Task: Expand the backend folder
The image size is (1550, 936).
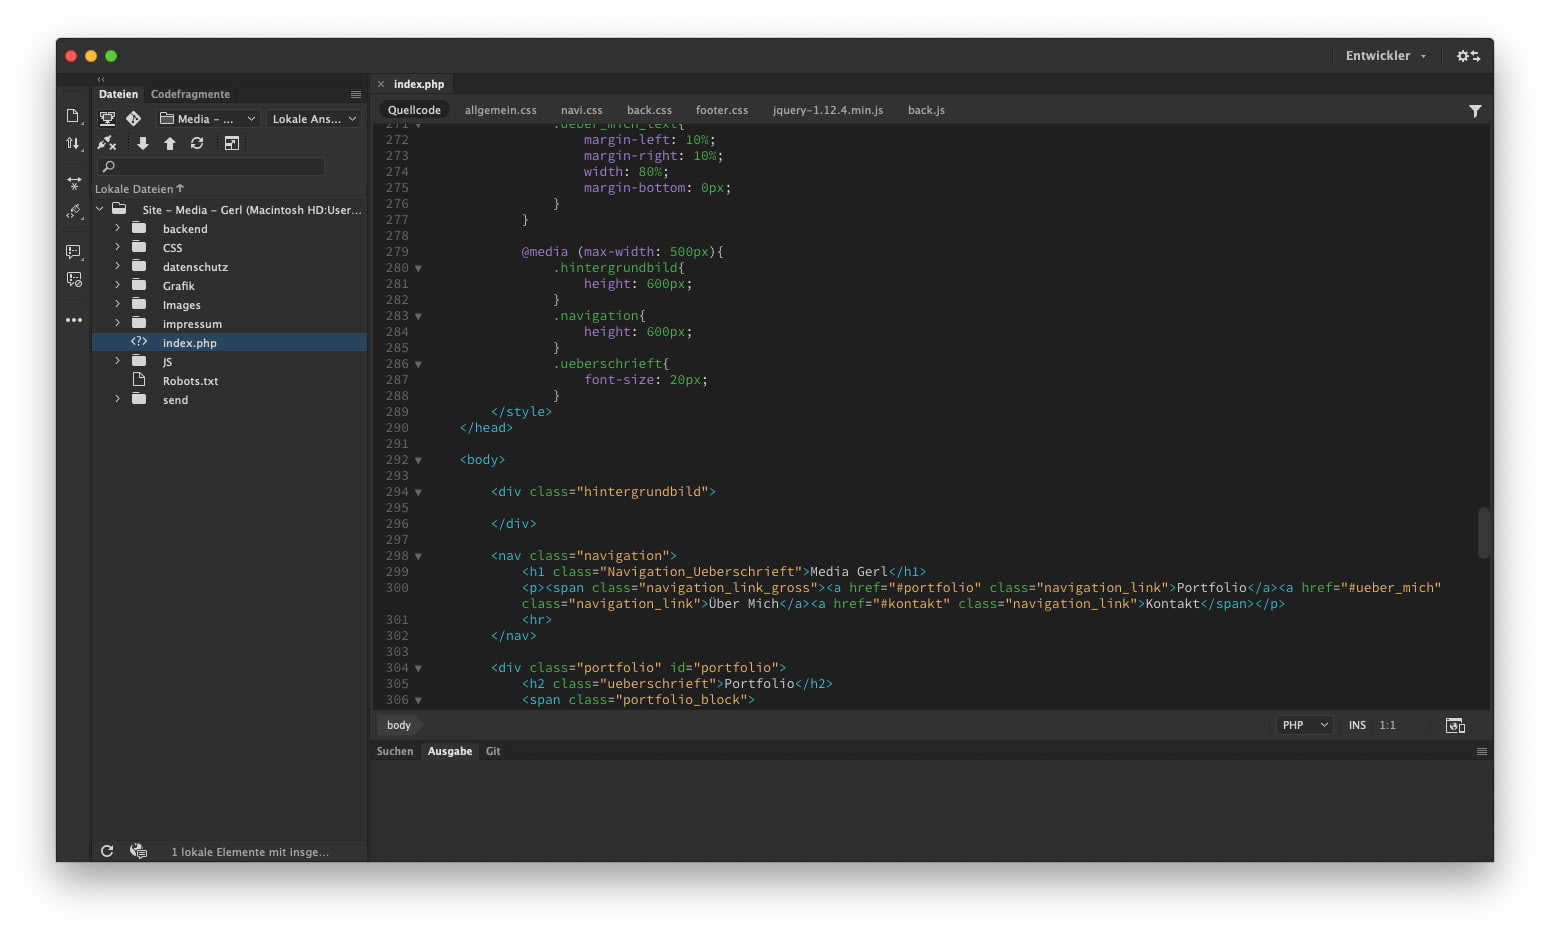Action: pos(117,229)
